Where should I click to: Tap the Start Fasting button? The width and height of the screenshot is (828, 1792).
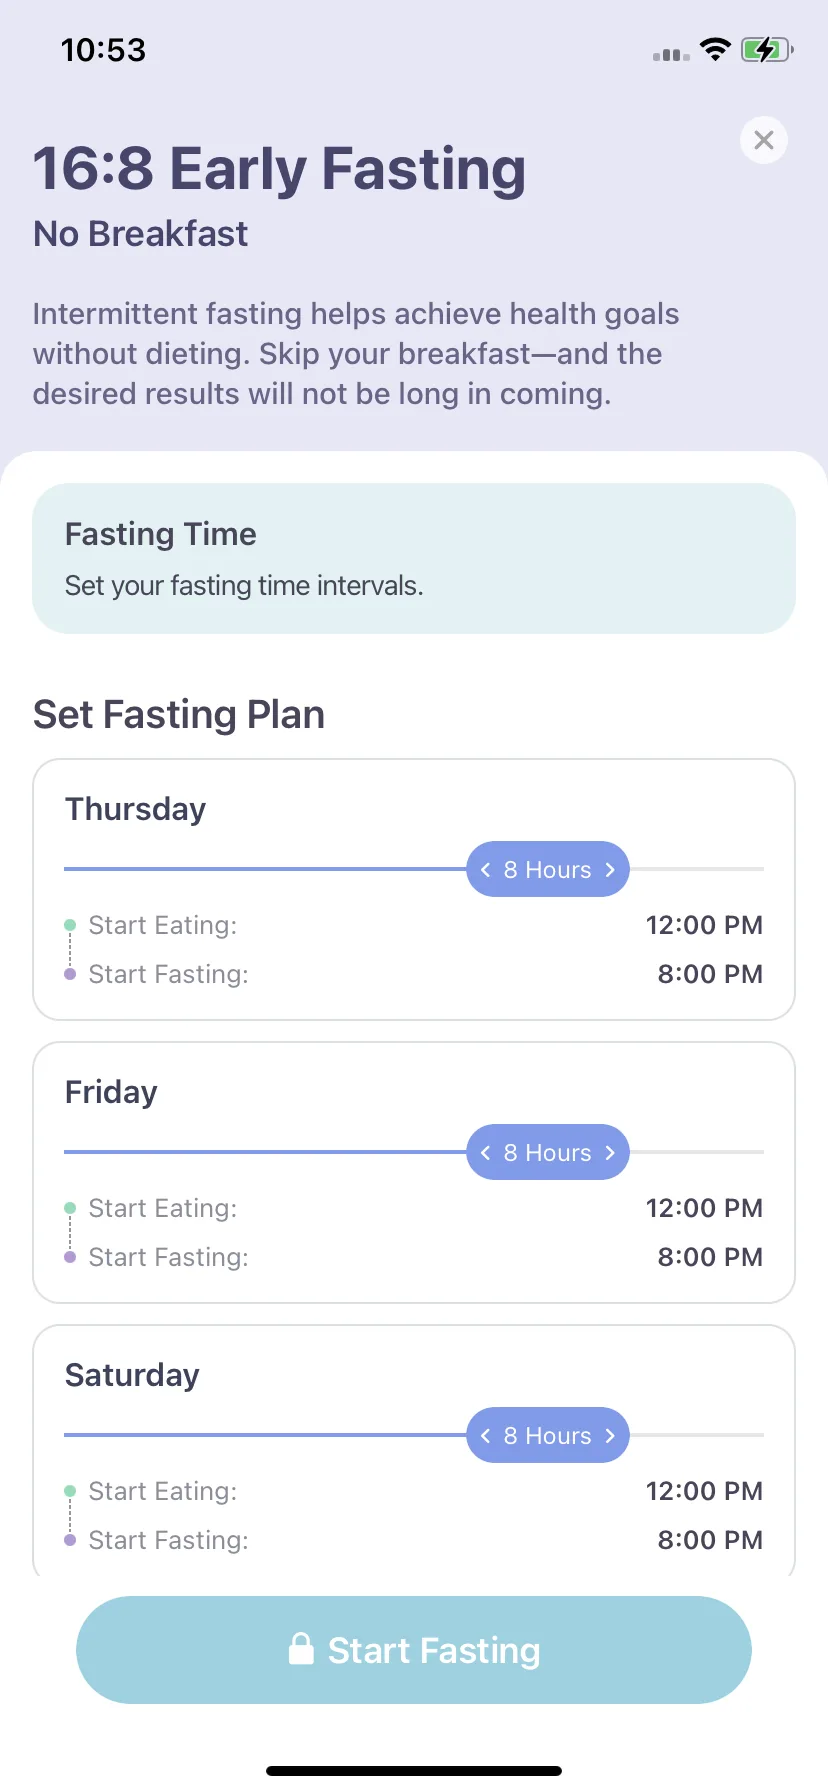pos(414,1650)
